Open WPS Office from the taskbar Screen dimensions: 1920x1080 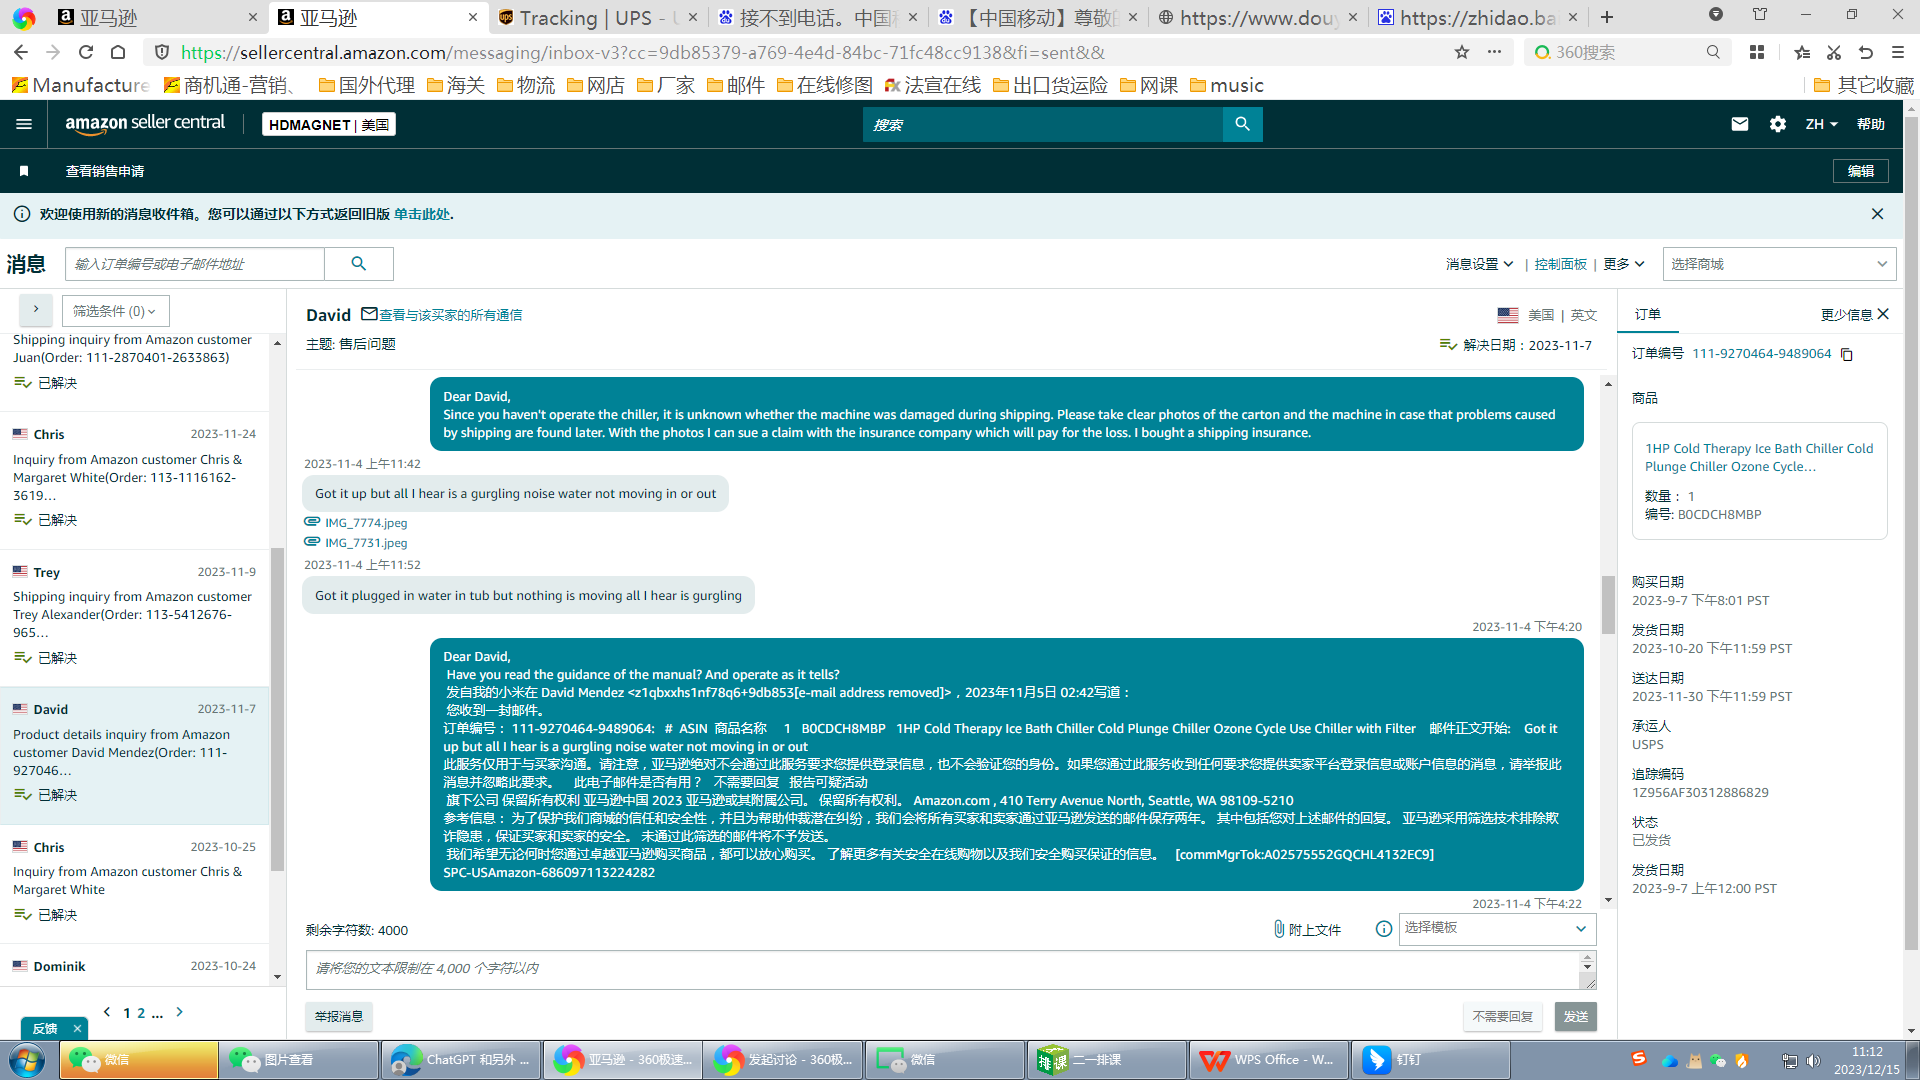click(x=1269, y=1060)
